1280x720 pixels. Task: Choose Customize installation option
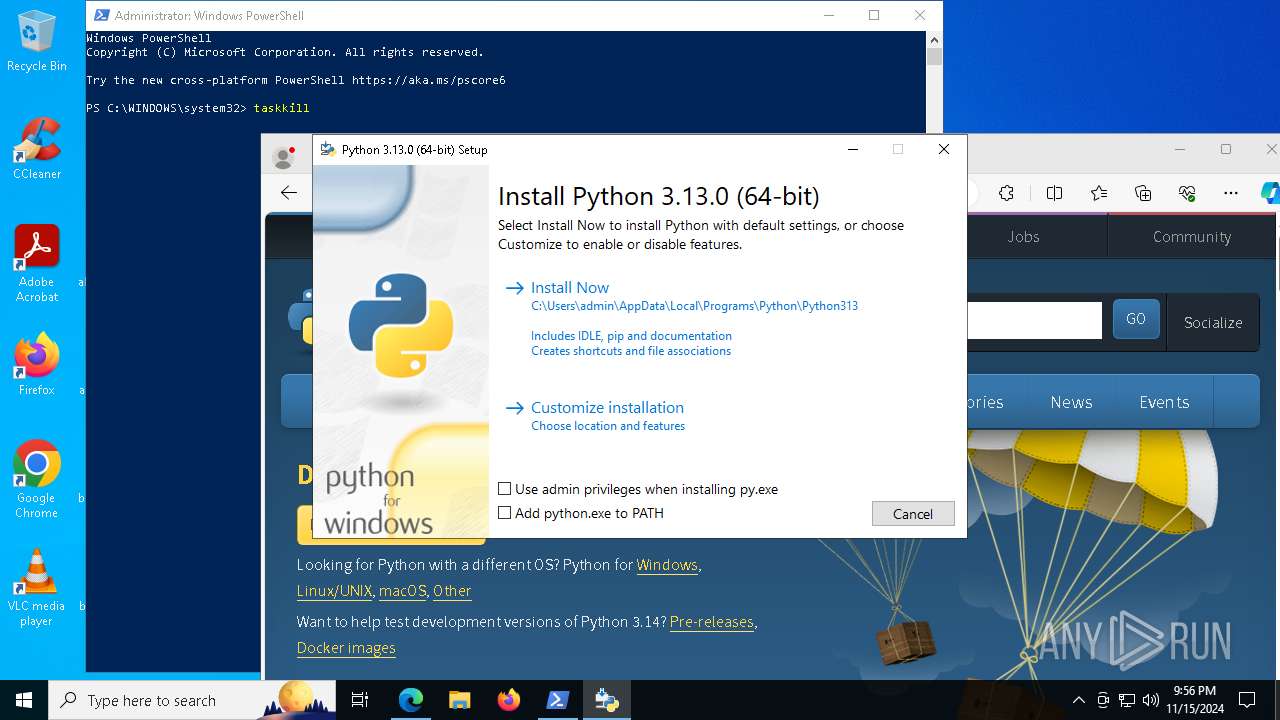[x=607, y=407]
